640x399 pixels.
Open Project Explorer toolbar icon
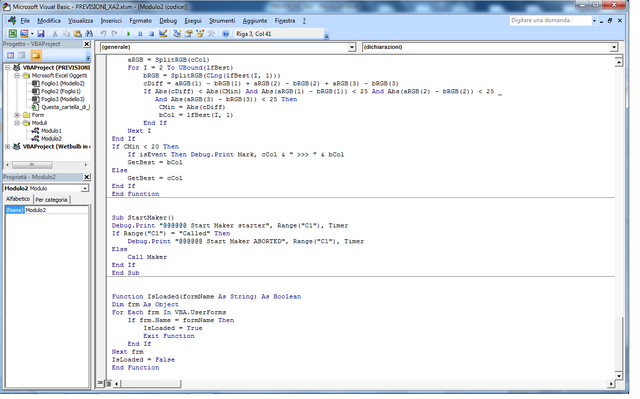tap(177, 34)
